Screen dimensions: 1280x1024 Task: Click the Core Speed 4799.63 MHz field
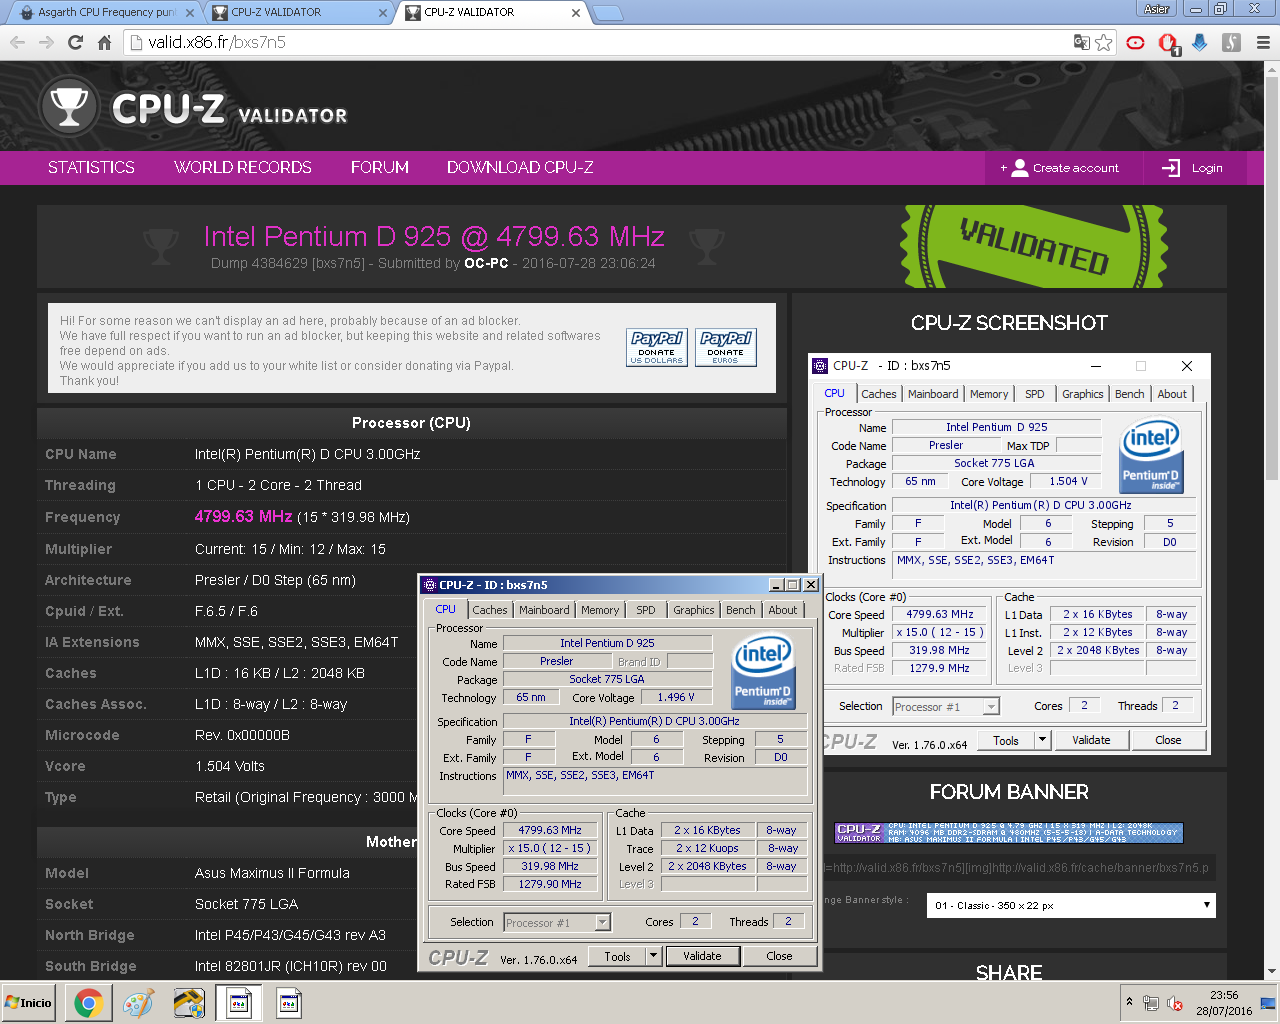click(549, 830)
